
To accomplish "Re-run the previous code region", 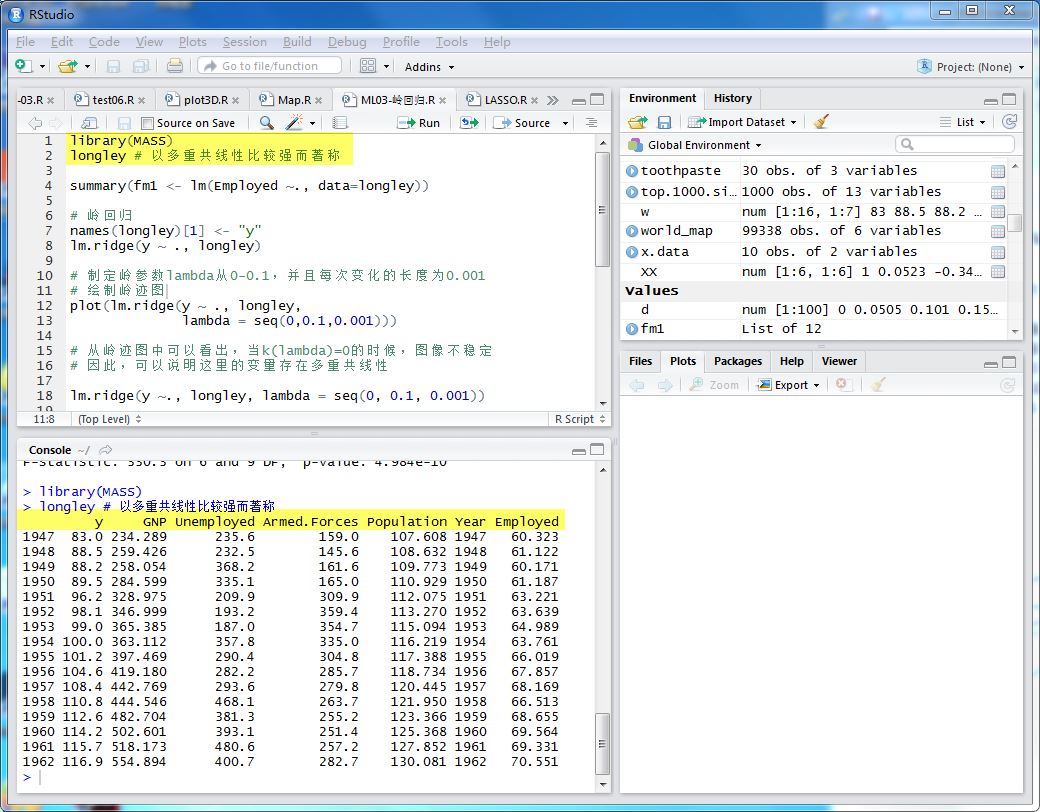I will [x=468, y=123].
